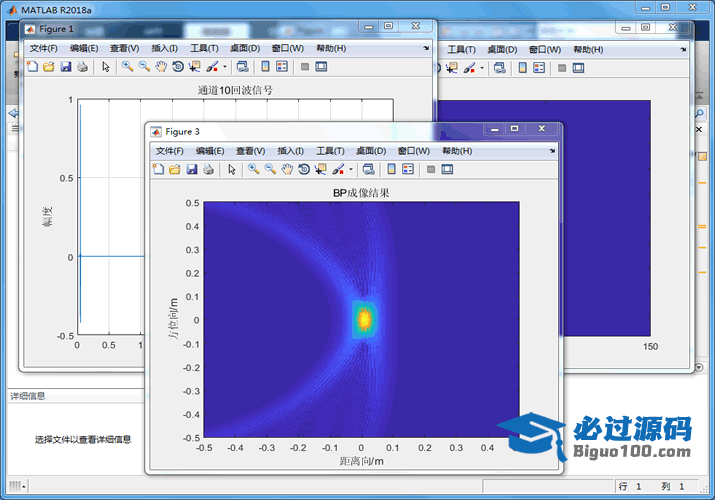The width and height of the screenshot is (715, 500).
Task: Open 帮助(H) menu in Figure 3
Action: point(457,151)
